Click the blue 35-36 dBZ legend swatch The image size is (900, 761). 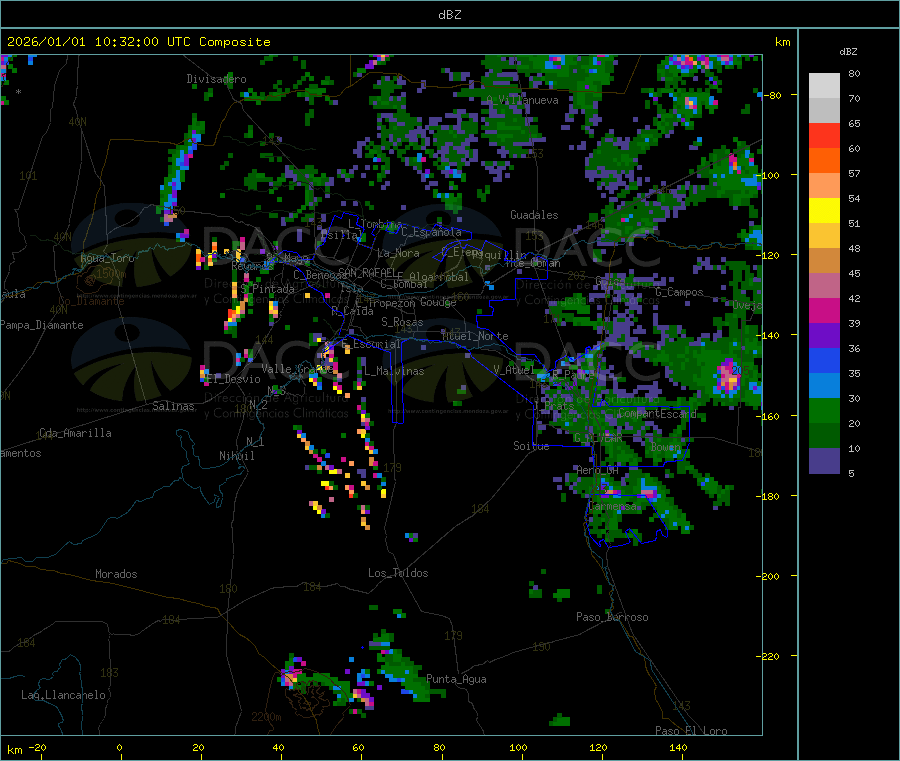pos(824,360)
